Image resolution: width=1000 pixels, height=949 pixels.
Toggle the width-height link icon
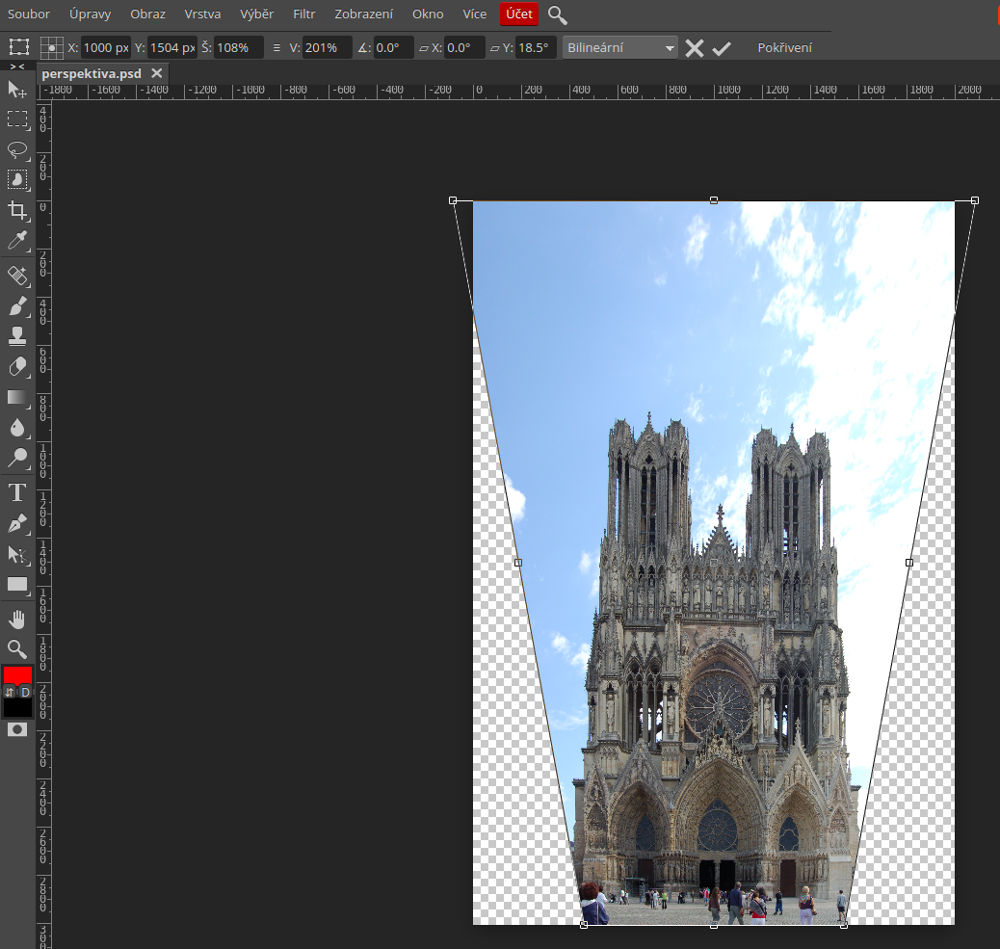click(x=276, y=48)
